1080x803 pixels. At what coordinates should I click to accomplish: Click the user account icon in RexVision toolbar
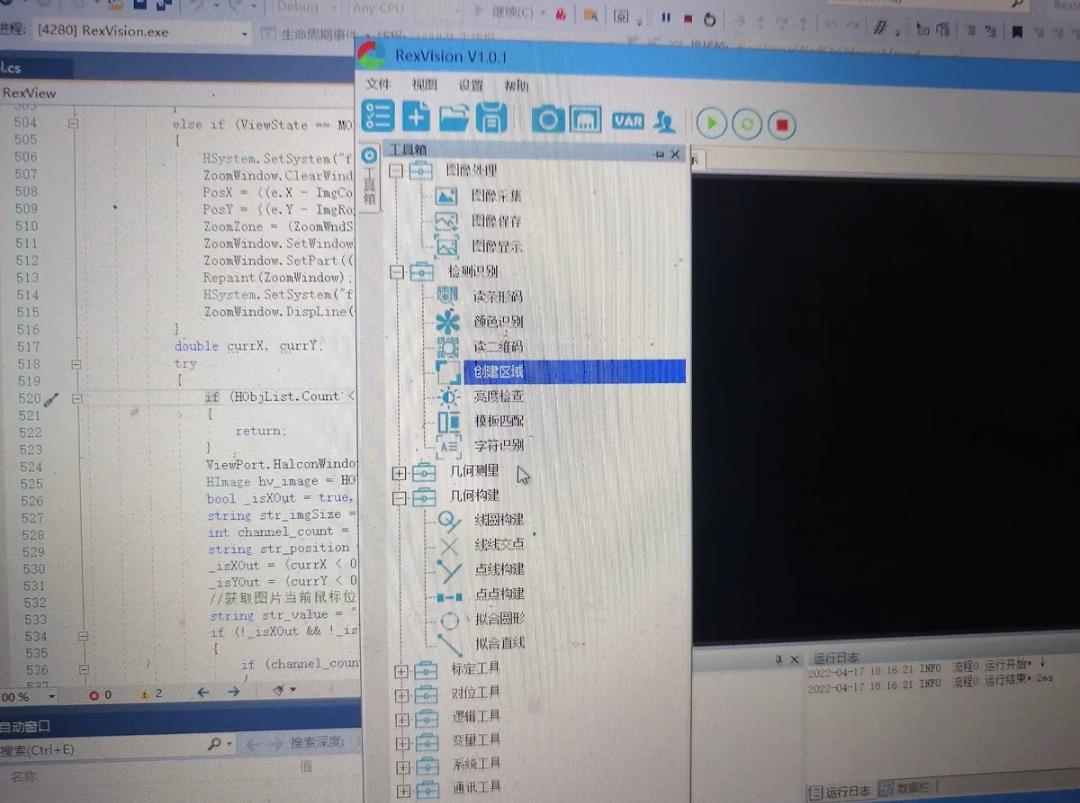pos(665,123)
